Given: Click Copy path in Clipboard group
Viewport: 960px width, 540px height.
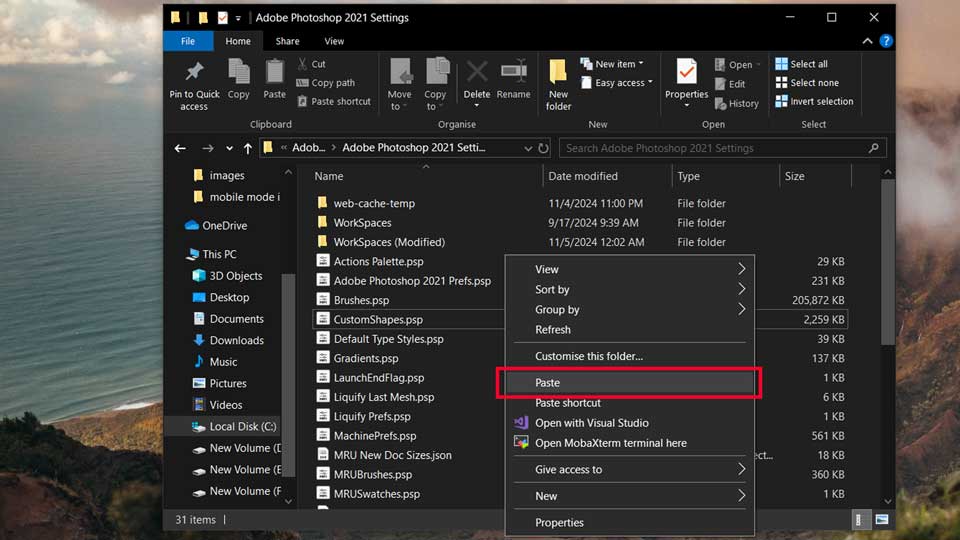Looking at the screenshot, I should tap(326, 83).
